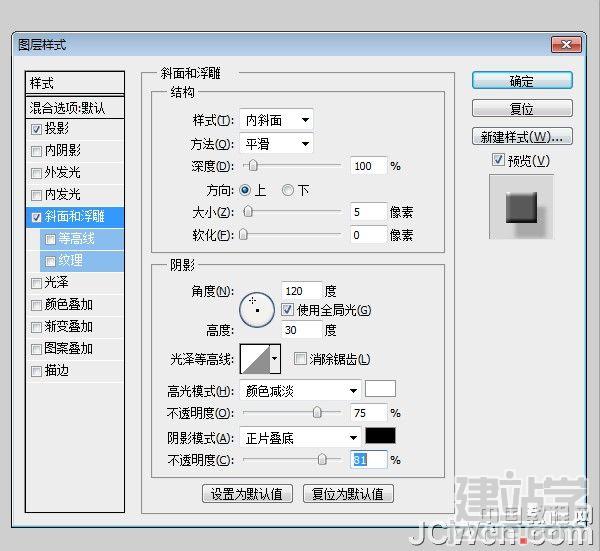
Task: Click 复位为默认值 button
Action: [348, 494]
